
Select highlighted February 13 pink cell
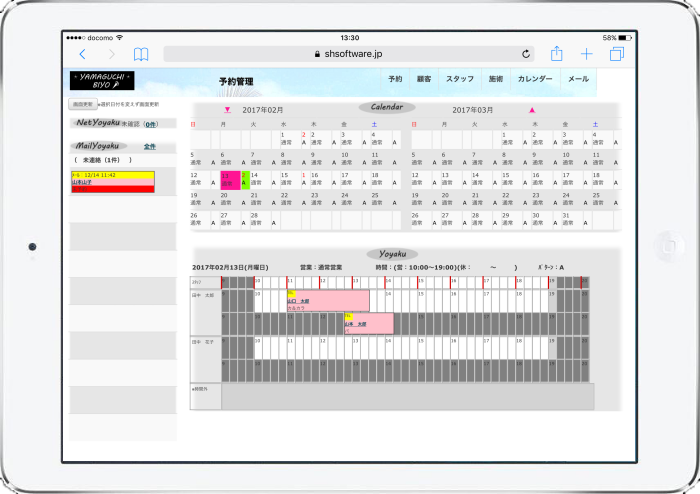(230, 180)
